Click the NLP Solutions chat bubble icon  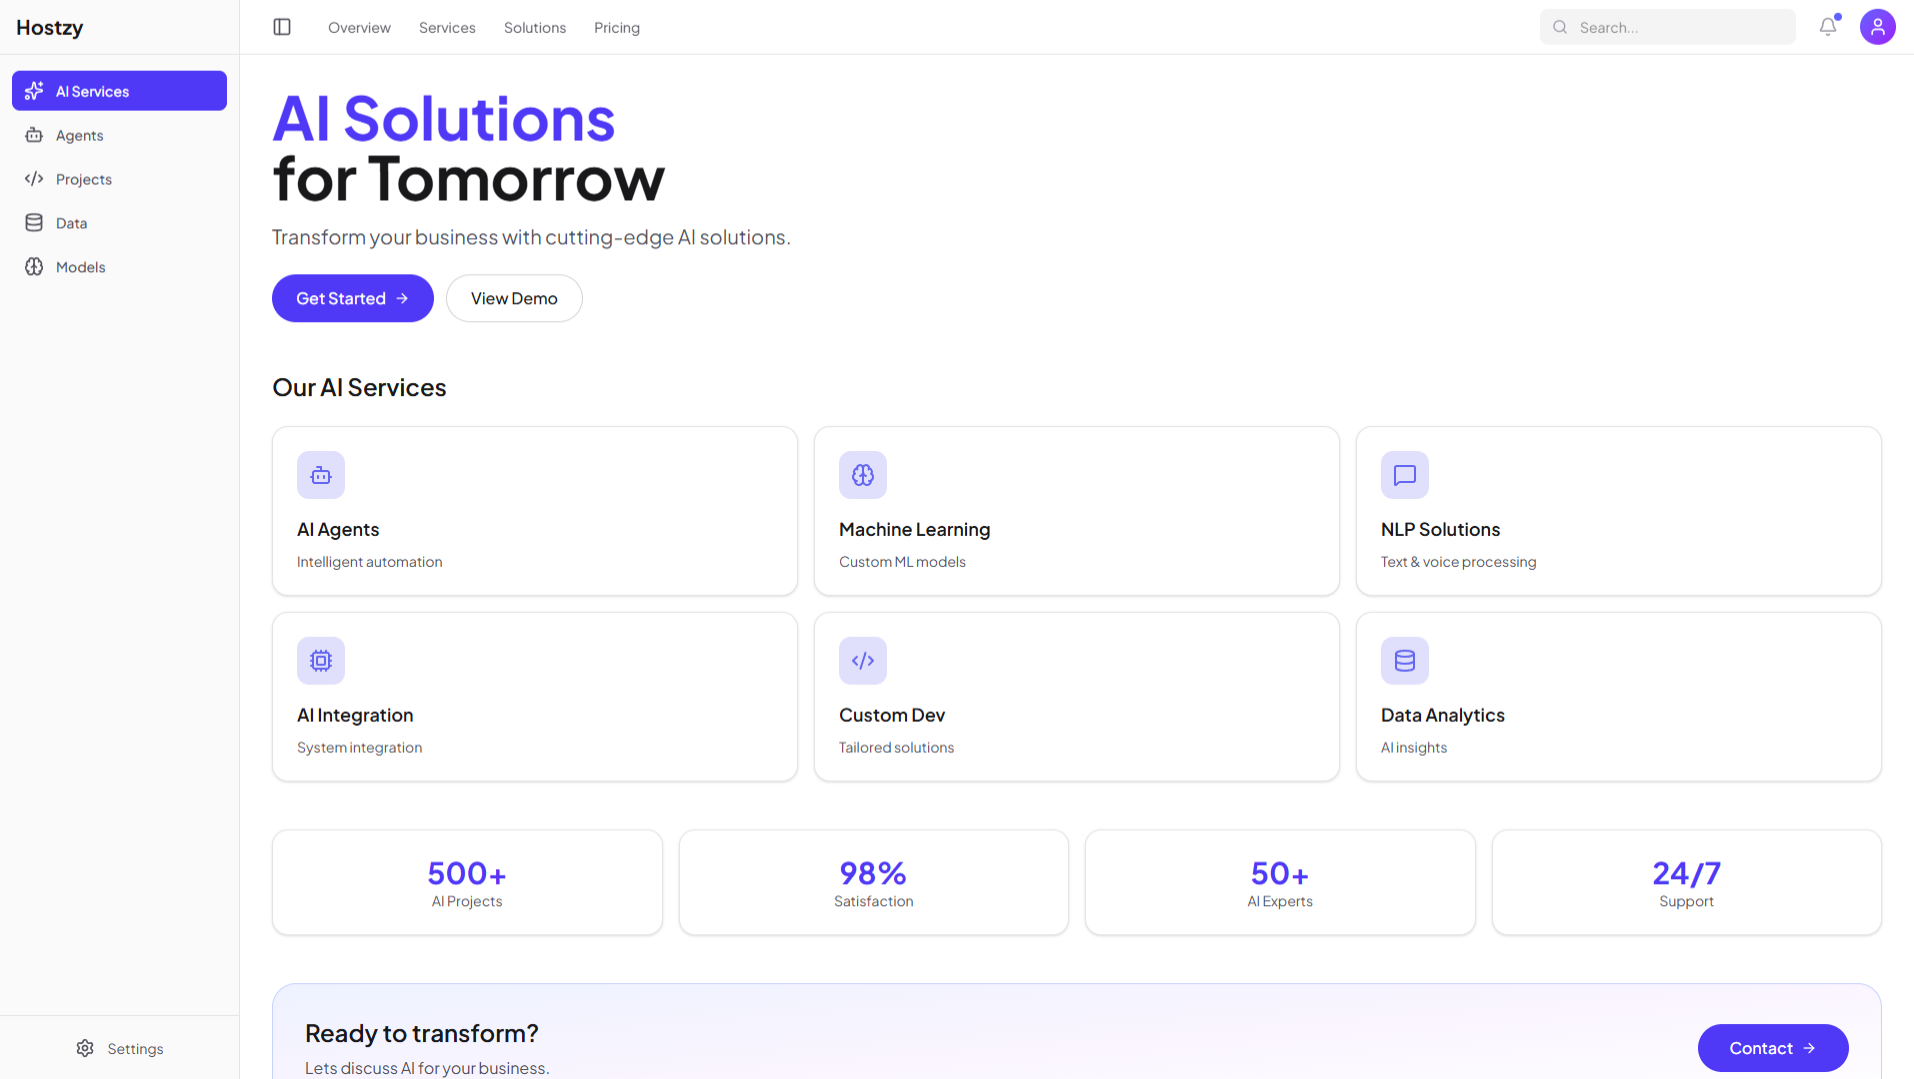click(1405, 475)
